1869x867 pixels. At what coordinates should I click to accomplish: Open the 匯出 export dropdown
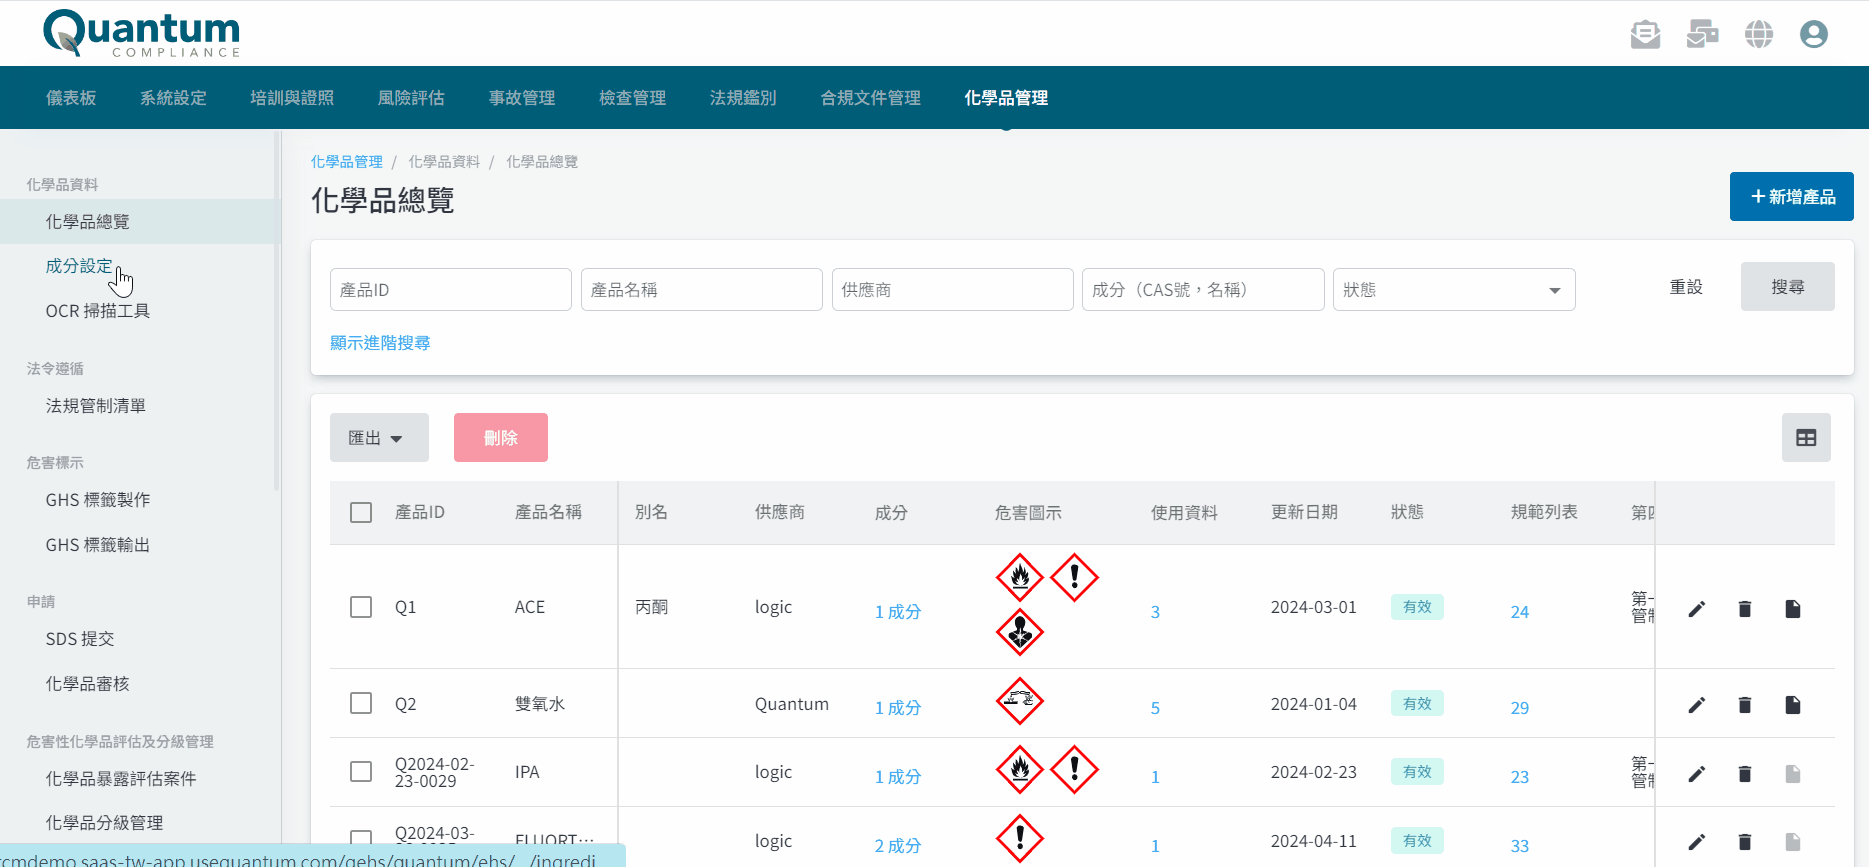tap(378, 438)
